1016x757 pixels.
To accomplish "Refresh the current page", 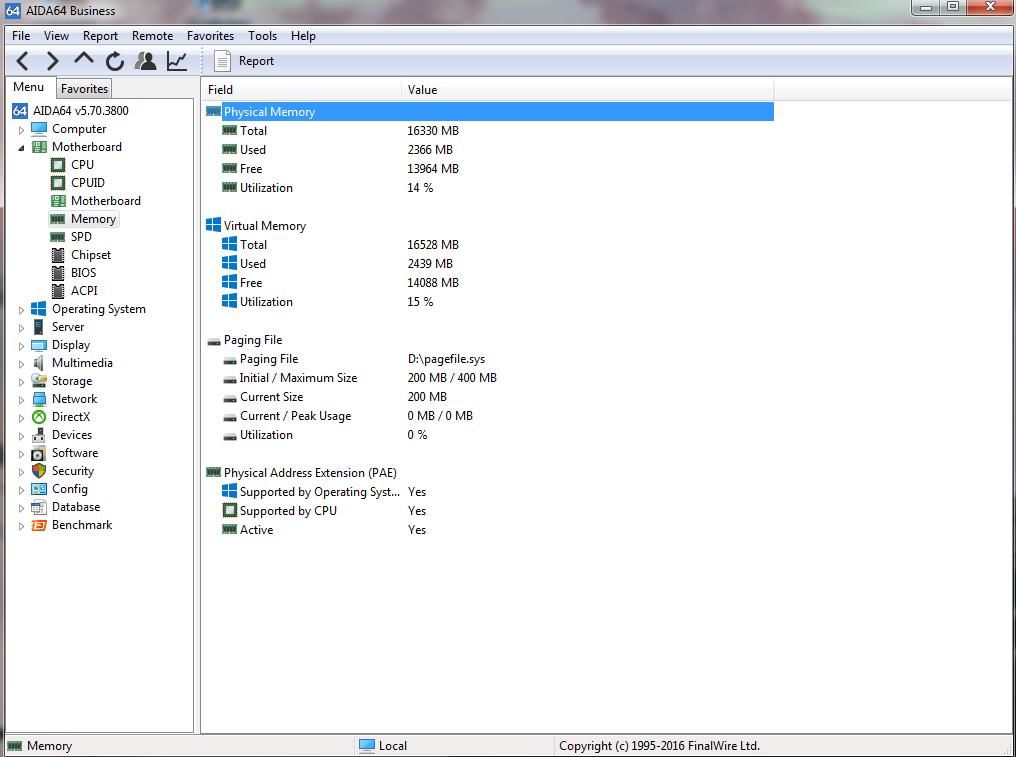I will click(115, 61).
